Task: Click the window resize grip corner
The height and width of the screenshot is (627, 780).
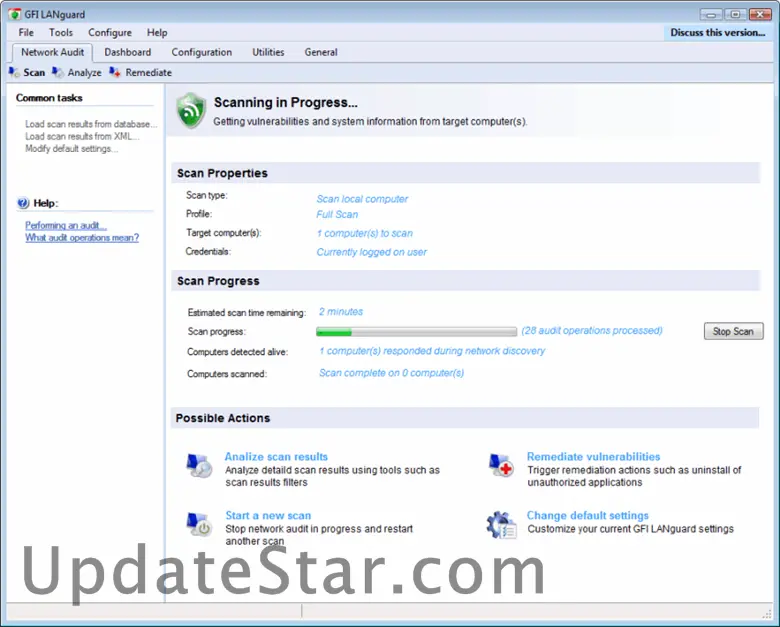Action: [x=766, y=613]
